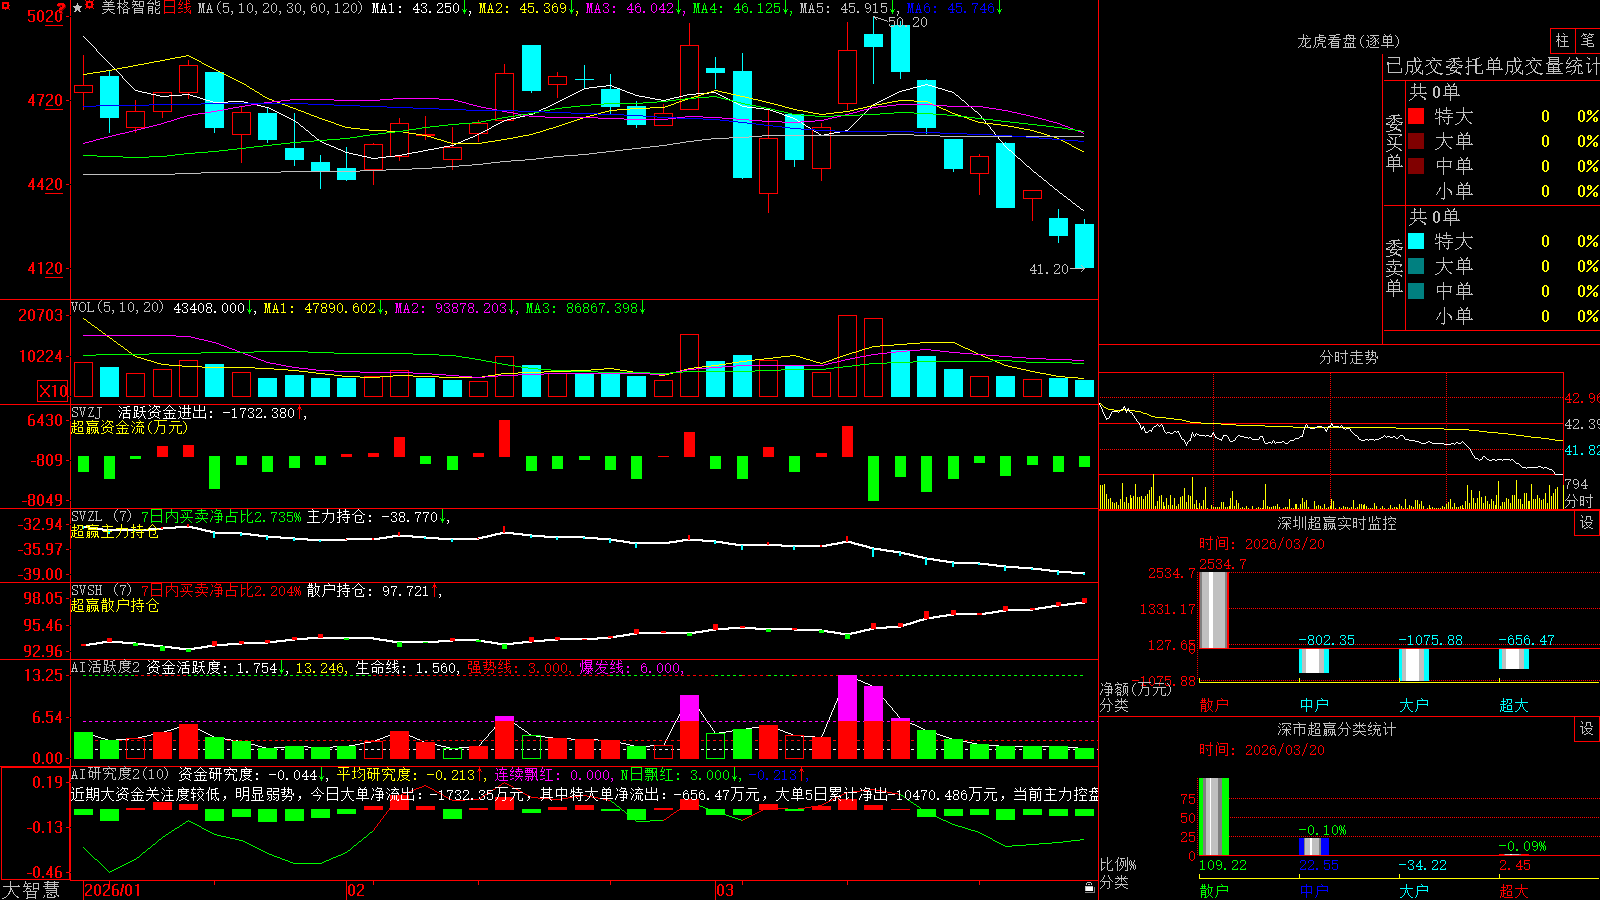The width and height of the screenshot is (1600, 900).
Task: Click the red gear icon beside 美格智能
Action: (89, 5)
